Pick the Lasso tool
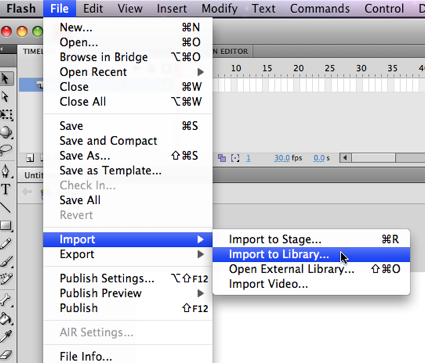 6,150
